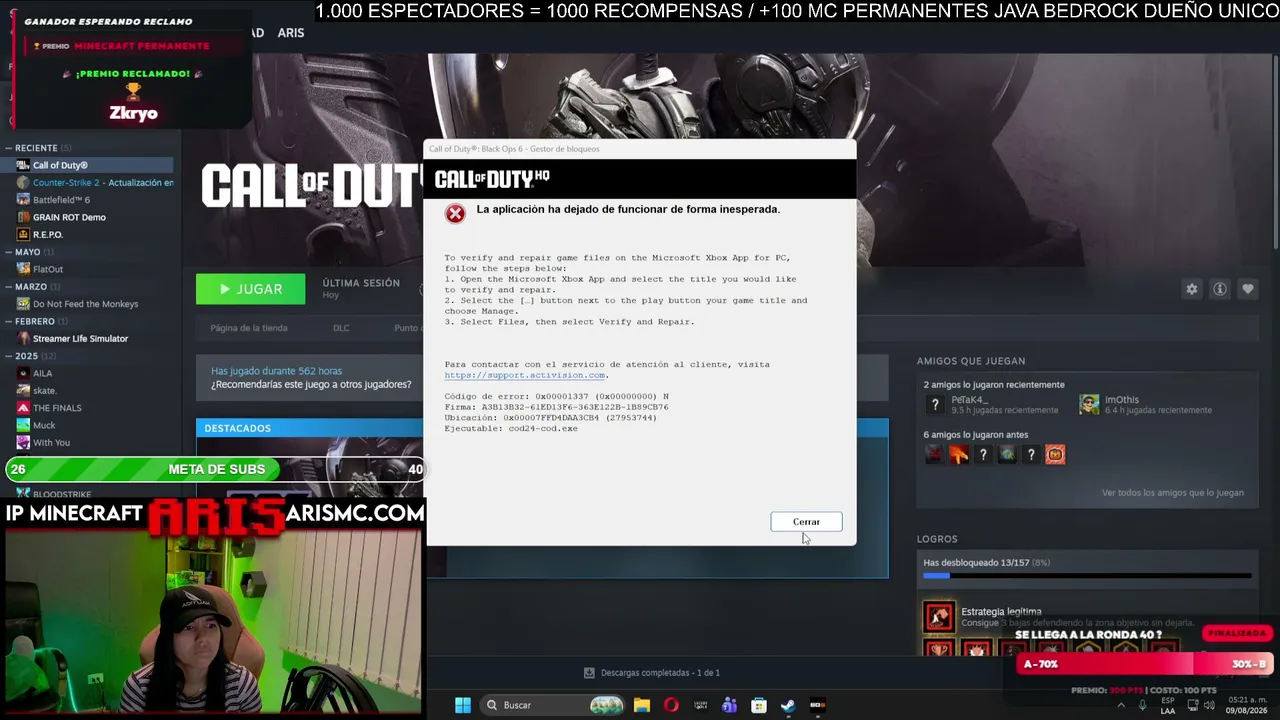Open Windows Start menu
Screen dimensions: 1280x720
463,705
